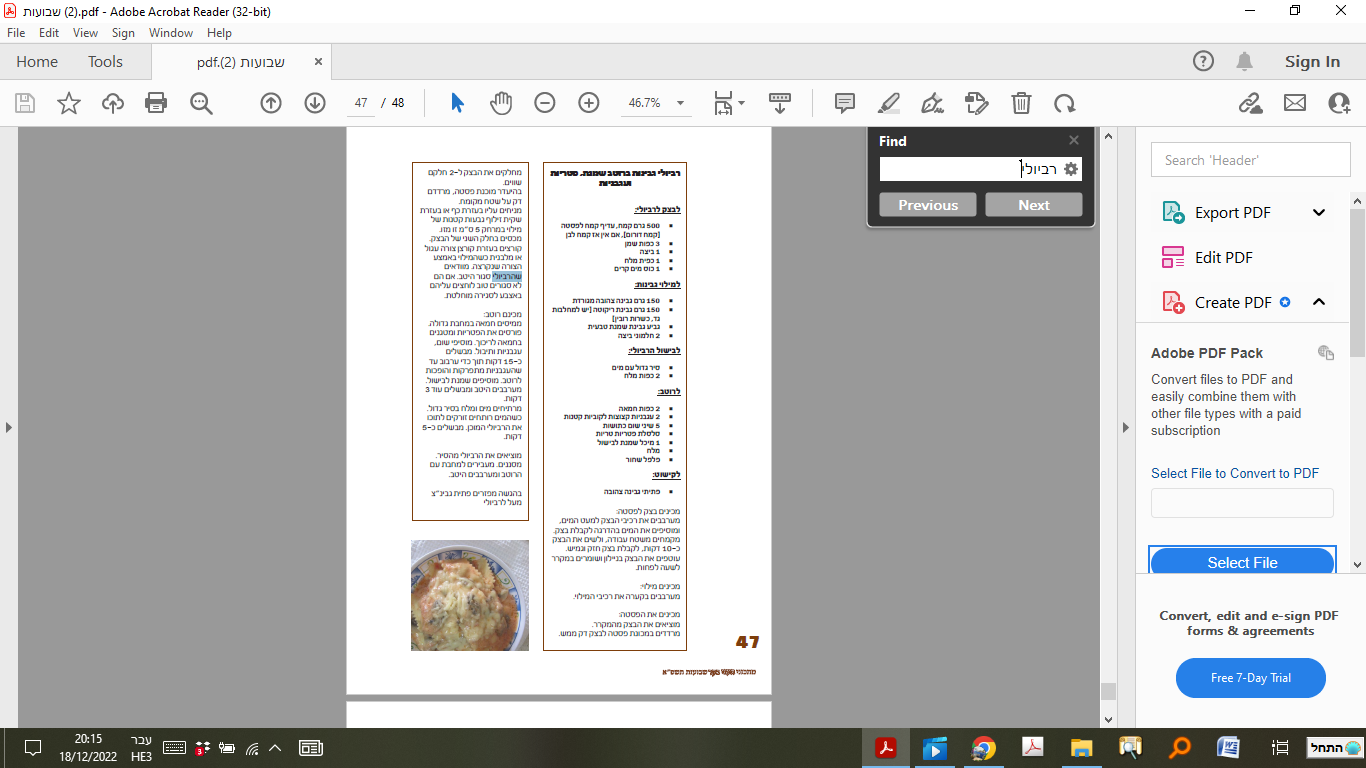
Task: Go to next page with down arrow
Action: (315, 103)
